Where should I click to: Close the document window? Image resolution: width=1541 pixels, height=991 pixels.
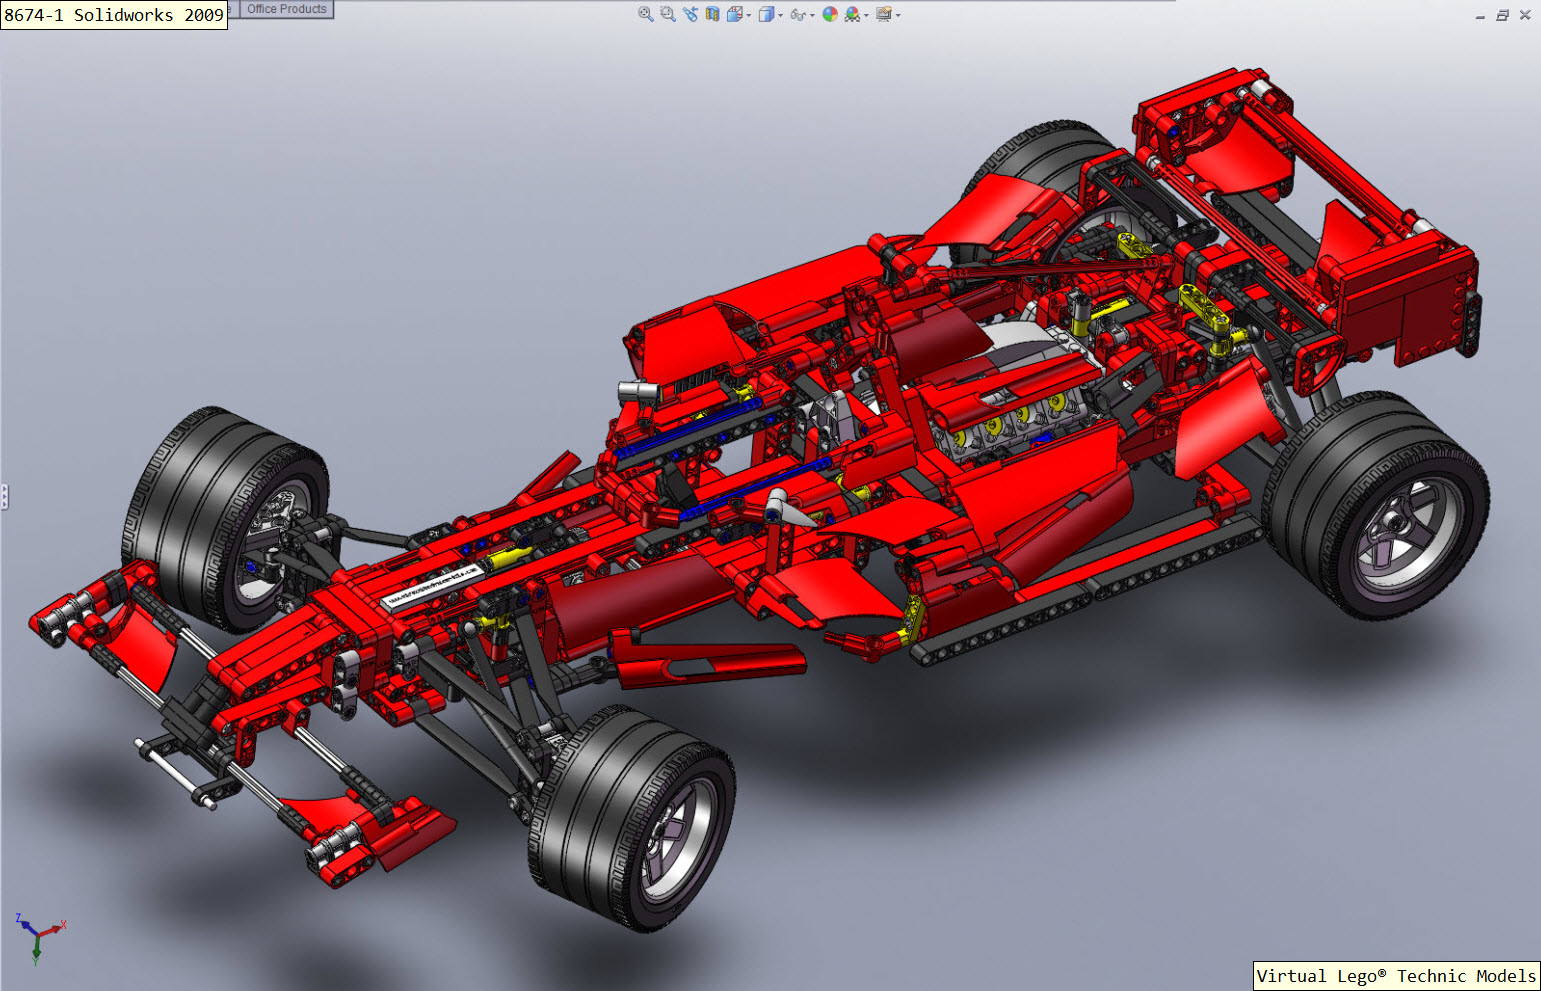[x=1525, y=15]
